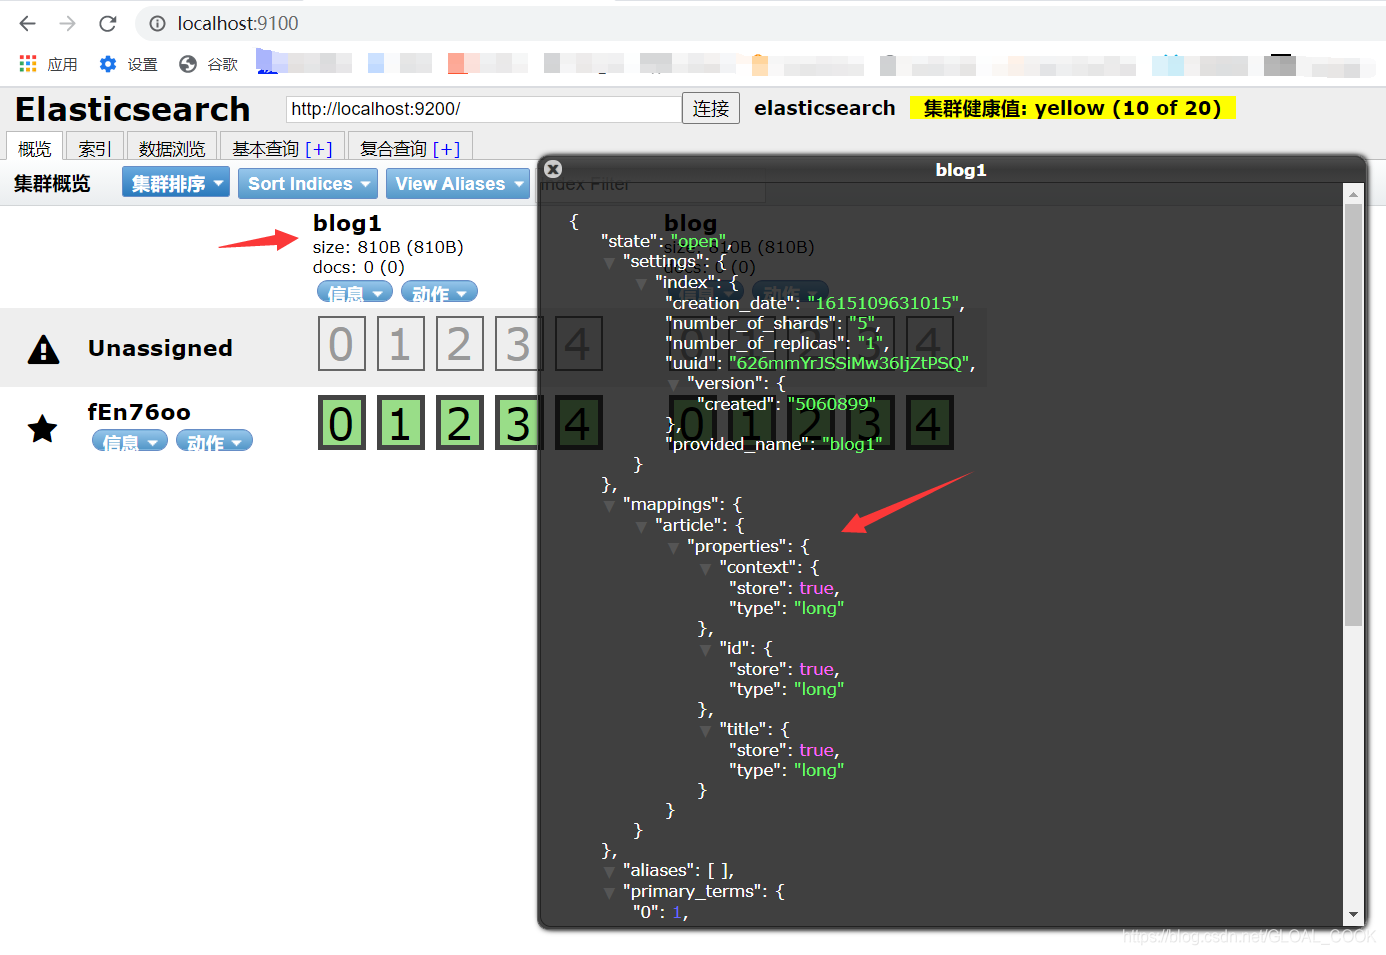The height and width of the screenshot is (955, 1386).
Task: Collapse the "primary_terms" JSON node
Action: tap(609, 892)
